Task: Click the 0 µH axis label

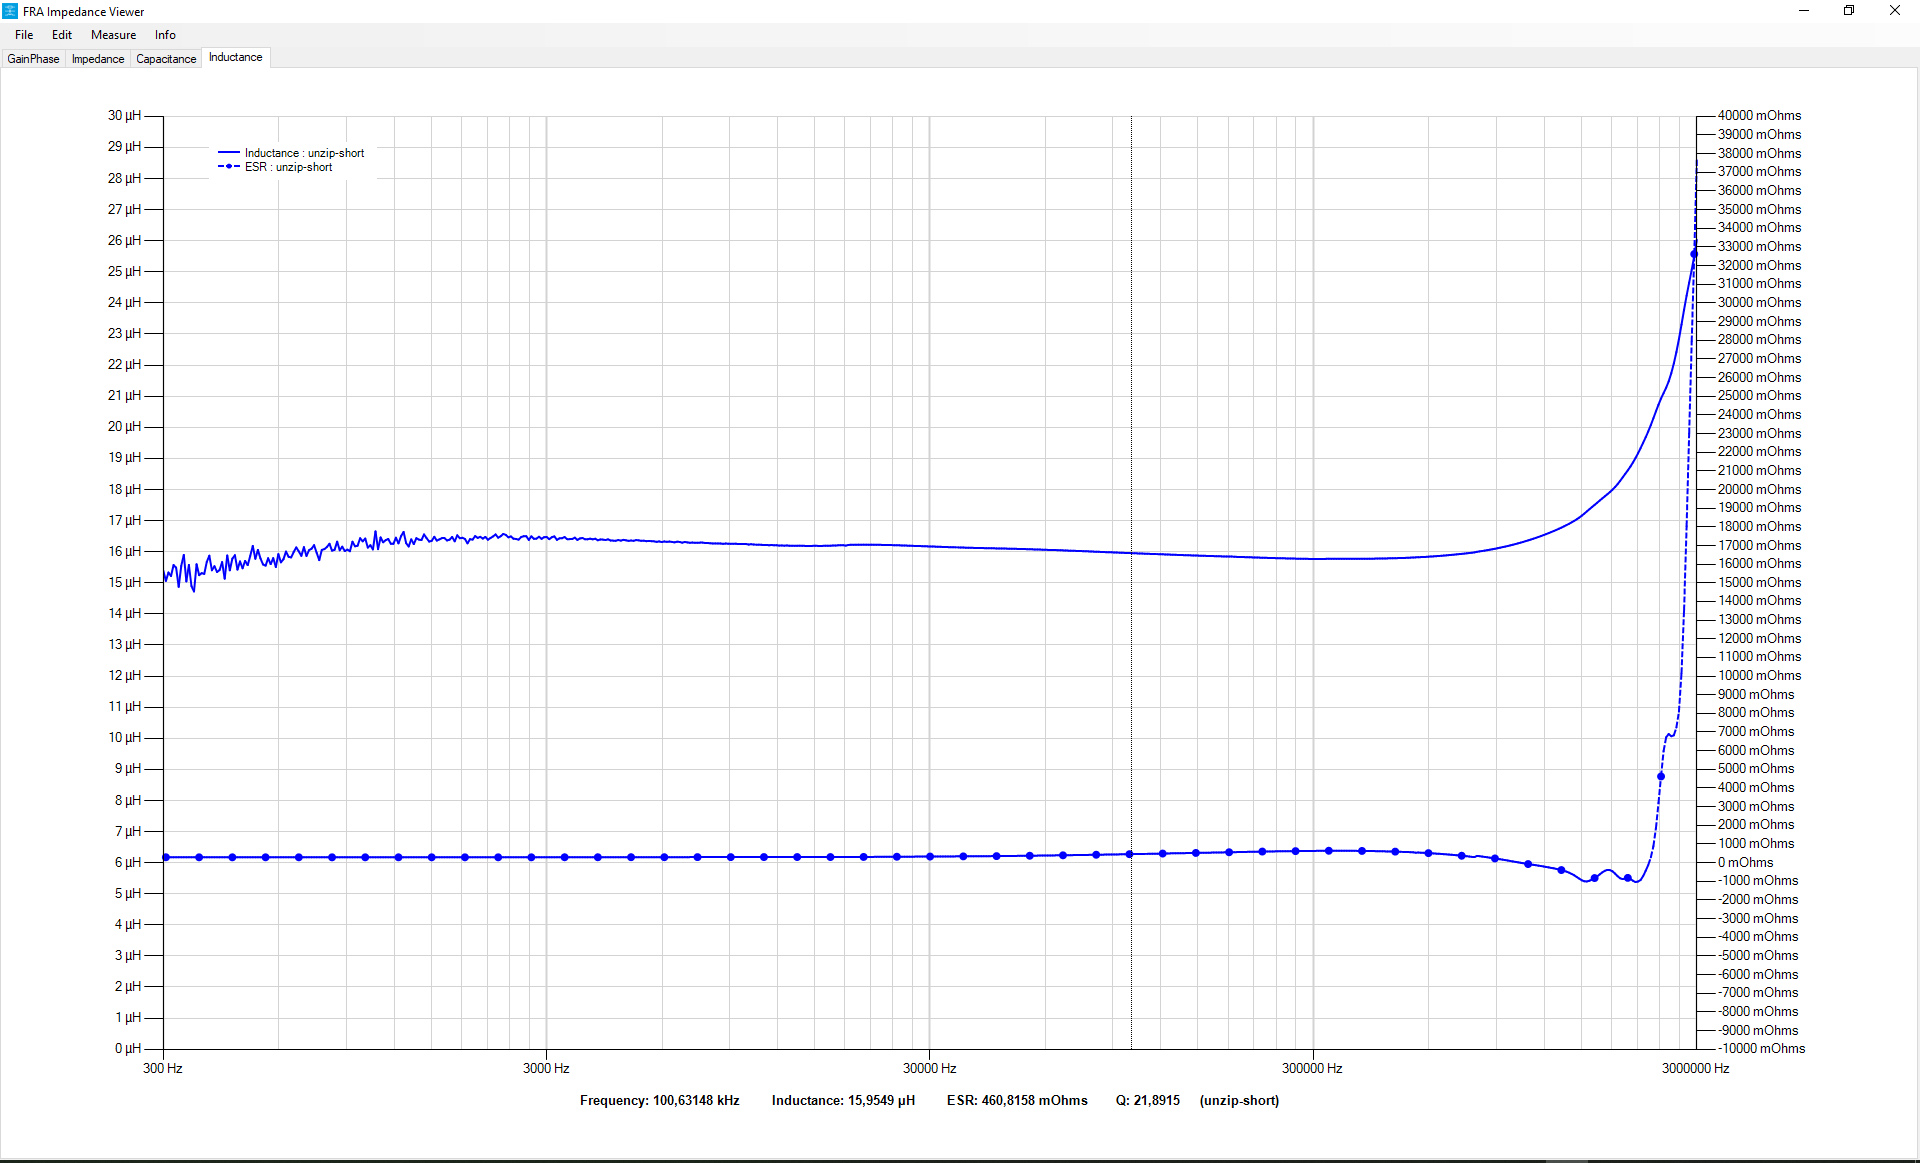Action: (128, 1049)
